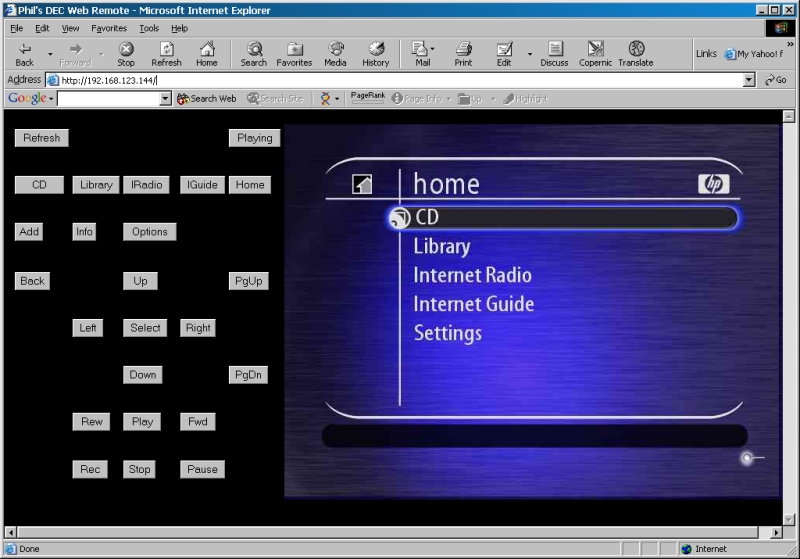Click the Discuss toolbar icon
Screen dimensions: 800x559
555,49
